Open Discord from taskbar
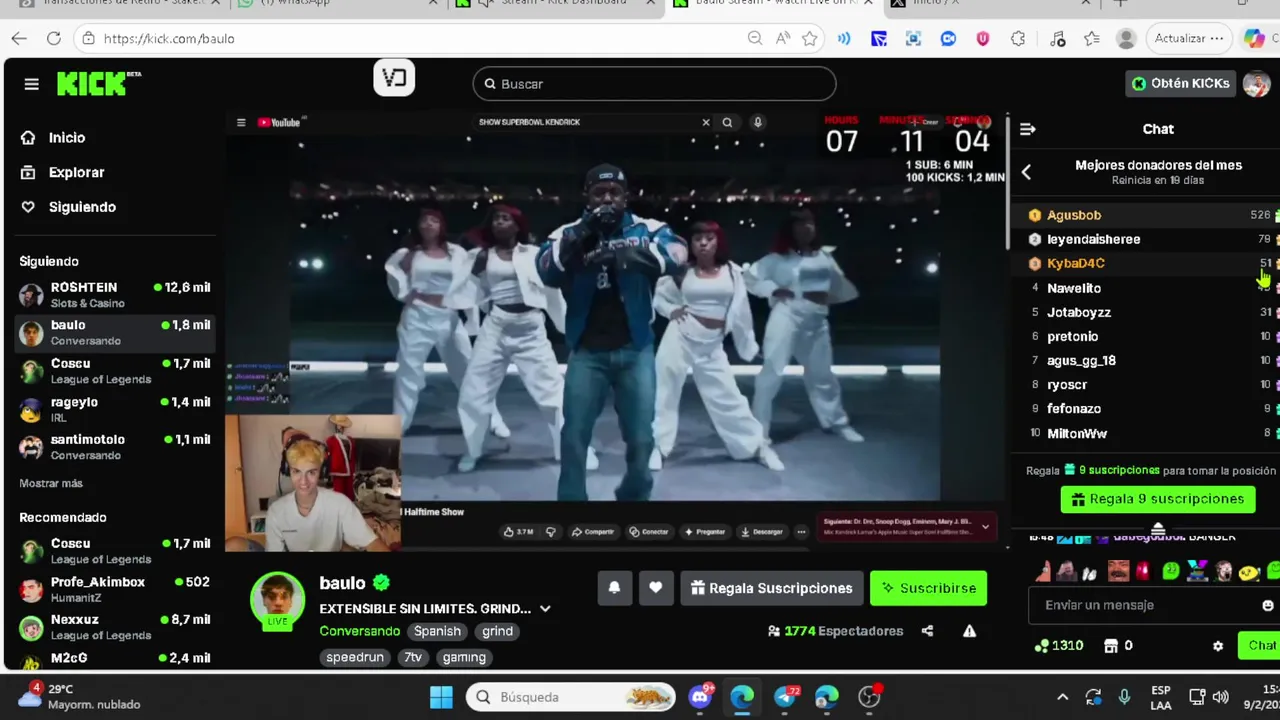The image size is (1280, 720). tap(700, 696)
